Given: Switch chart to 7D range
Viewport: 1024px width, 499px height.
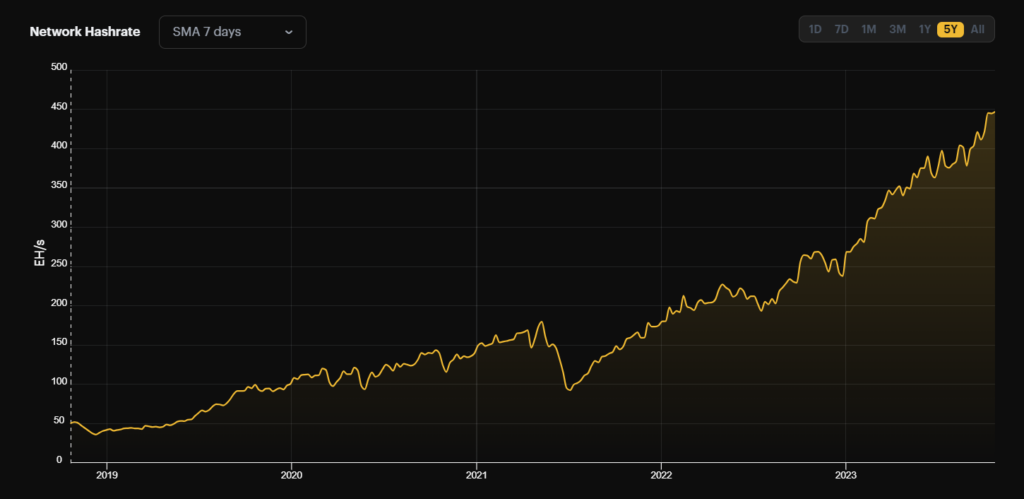Looking at the screenshot, I should coord(842,30).
